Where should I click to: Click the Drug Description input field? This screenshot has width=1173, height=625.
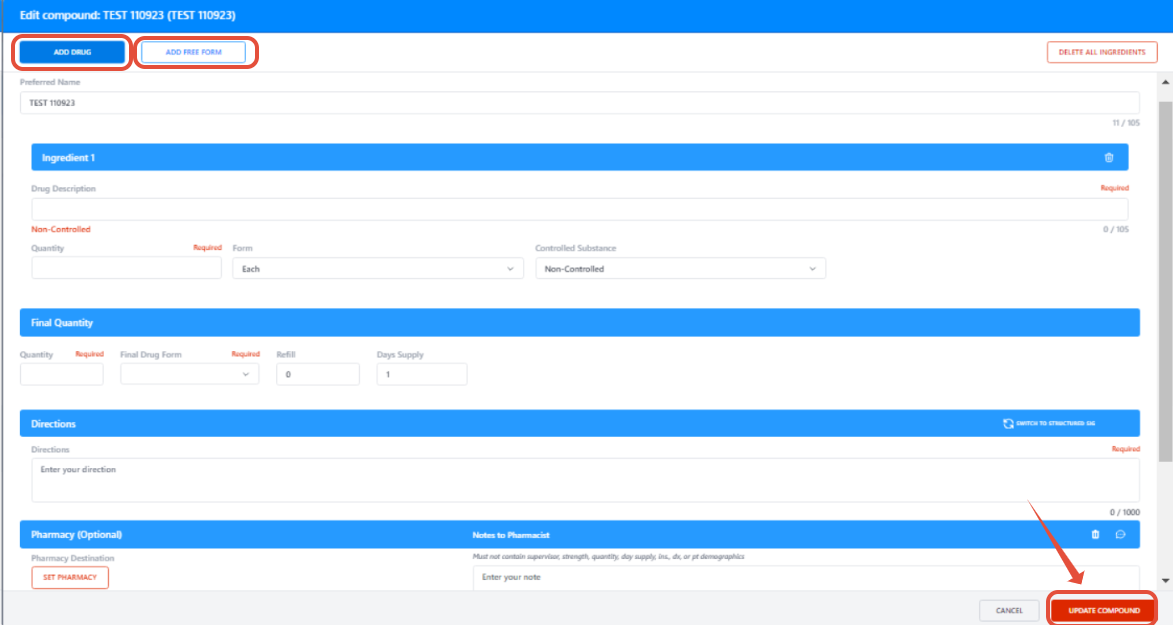point(580,209)
